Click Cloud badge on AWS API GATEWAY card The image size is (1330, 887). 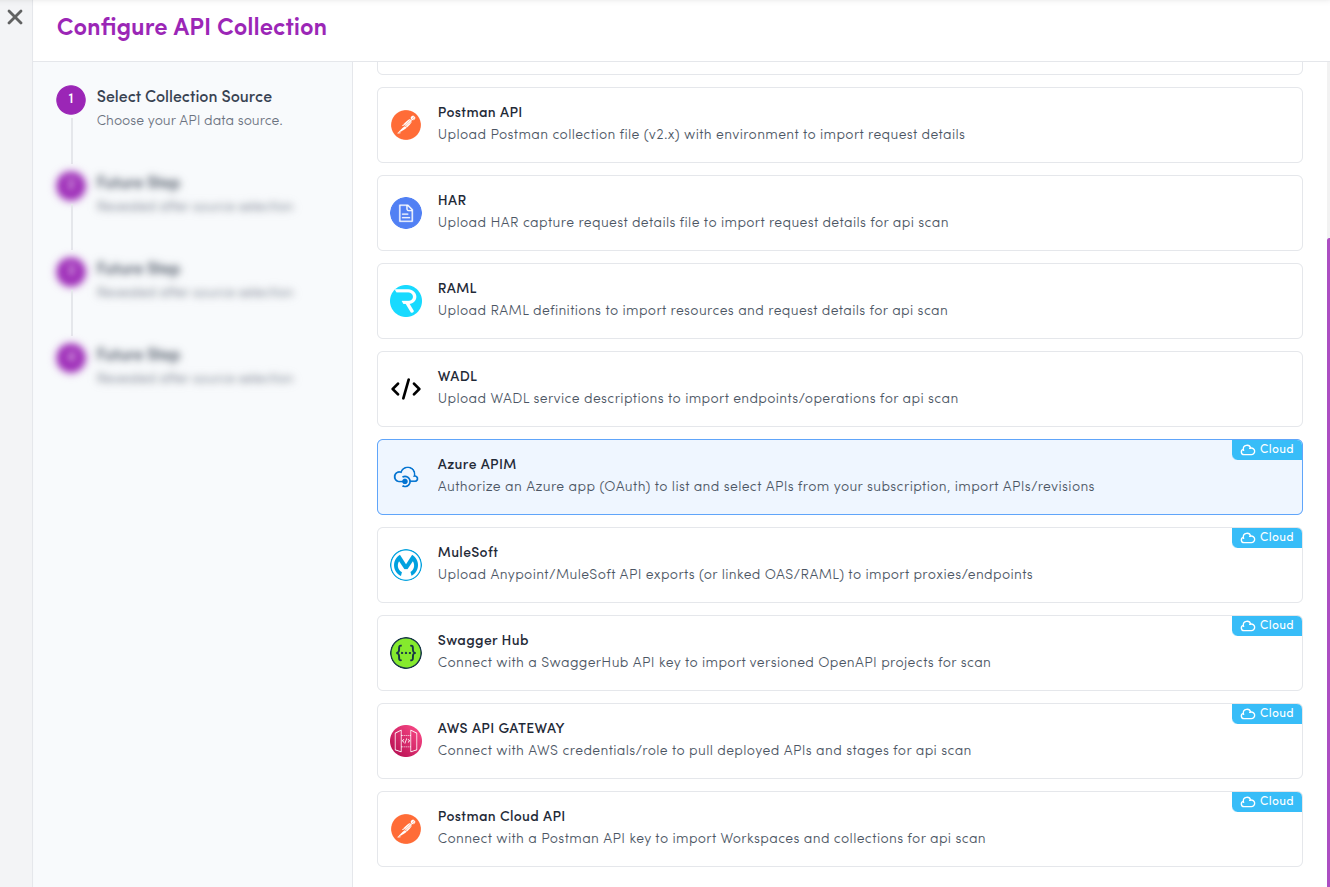pos(1267,713)
